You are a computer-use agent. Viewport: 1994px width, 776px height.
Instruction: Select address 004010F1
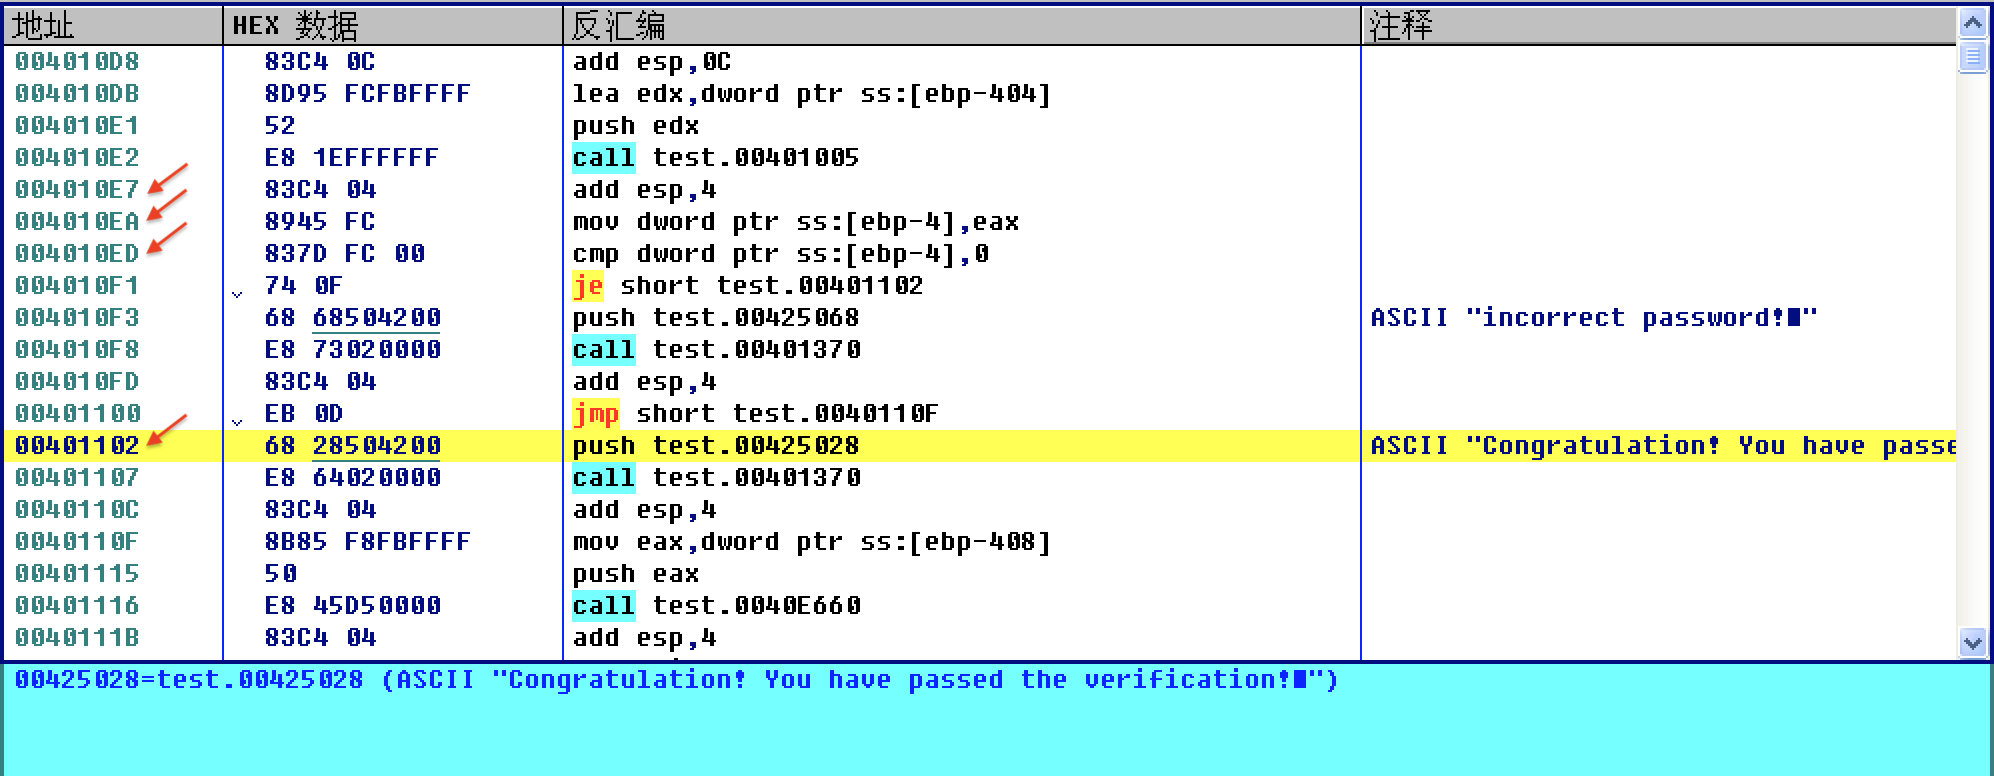(x=77, y=286)
